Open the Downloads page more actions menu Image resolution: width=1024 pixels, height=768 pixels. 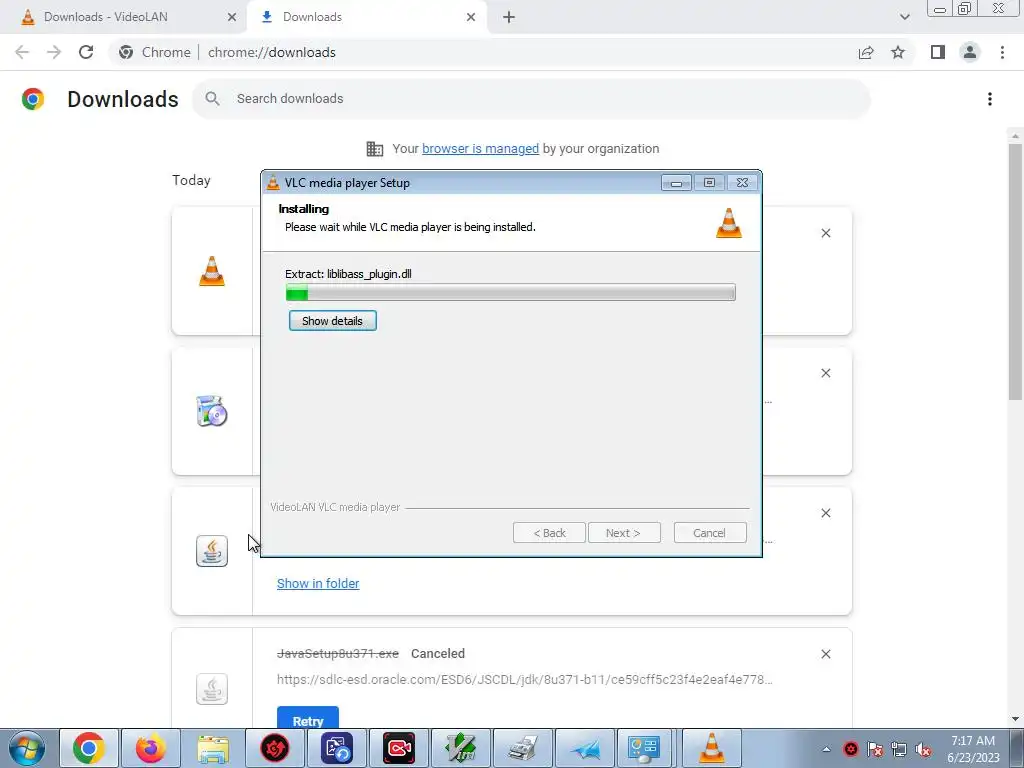tap(990, 99)
